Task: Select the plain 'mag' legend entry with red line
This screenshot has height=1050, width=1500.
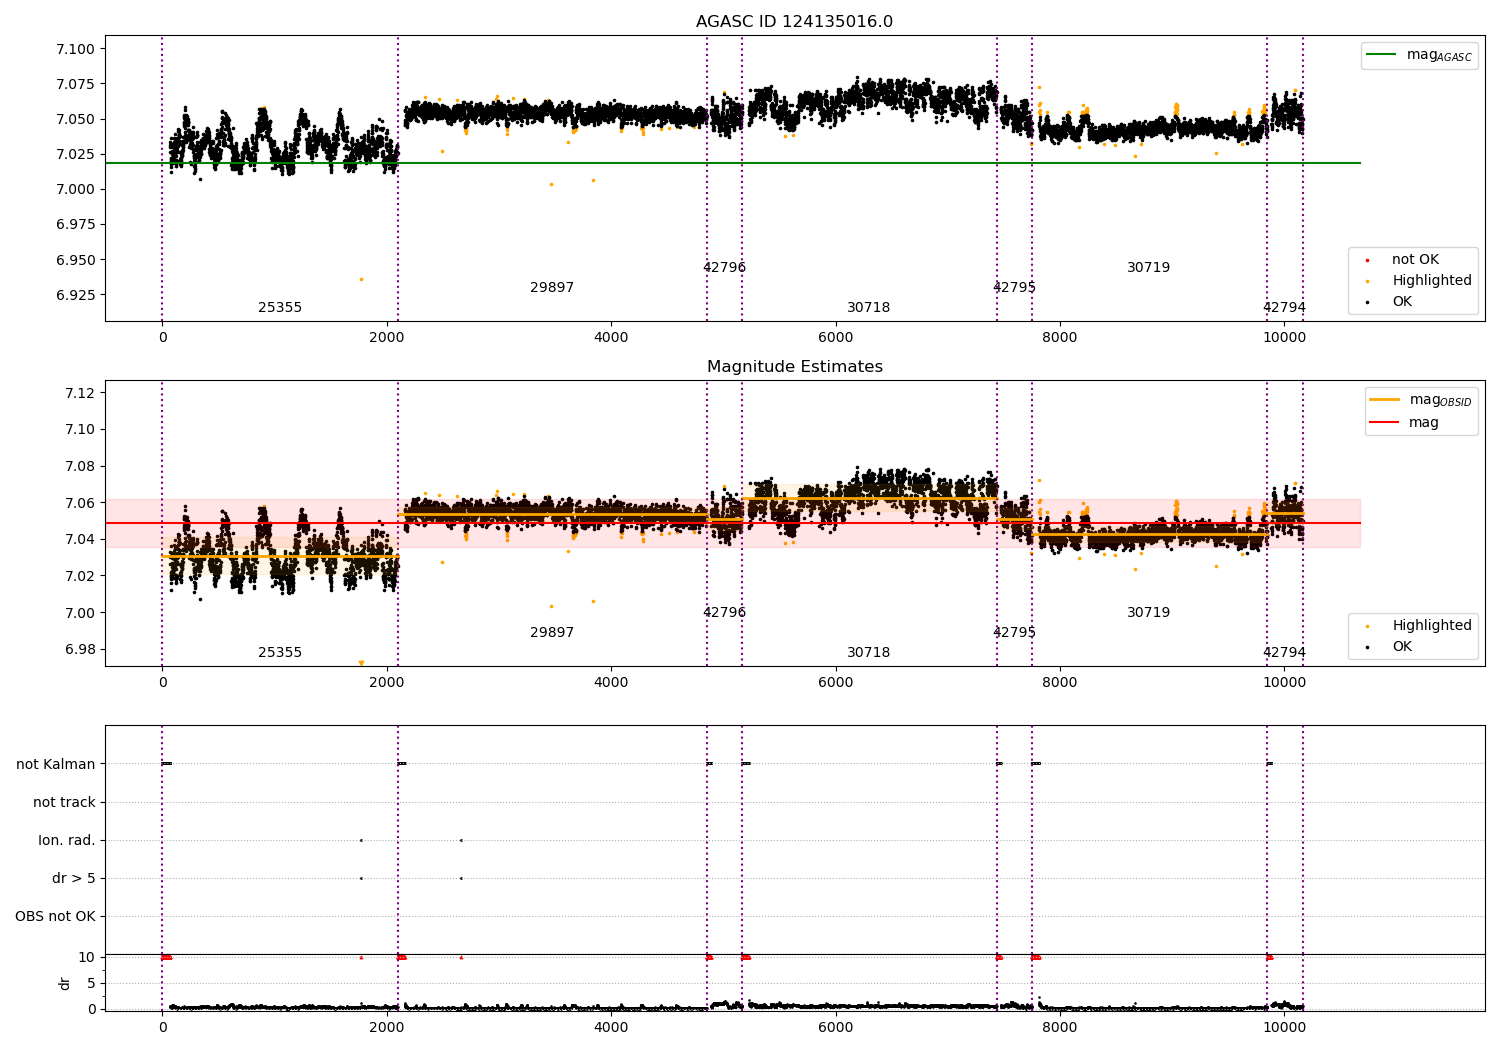Action: pos(1404,423)
